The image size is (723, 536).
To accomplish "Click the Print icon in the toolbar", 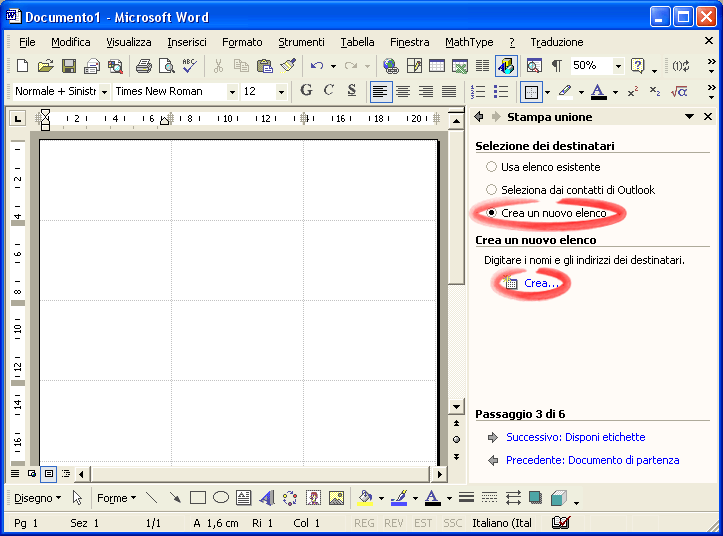I will point(144,66).
